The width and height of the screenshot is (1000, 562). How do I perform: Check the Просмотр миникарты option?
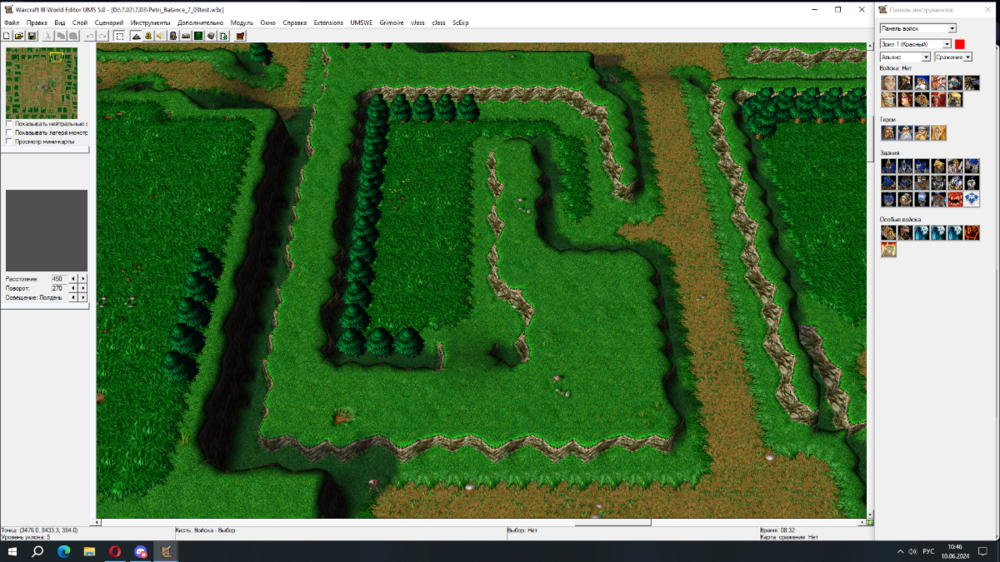(x=9, y=141)
